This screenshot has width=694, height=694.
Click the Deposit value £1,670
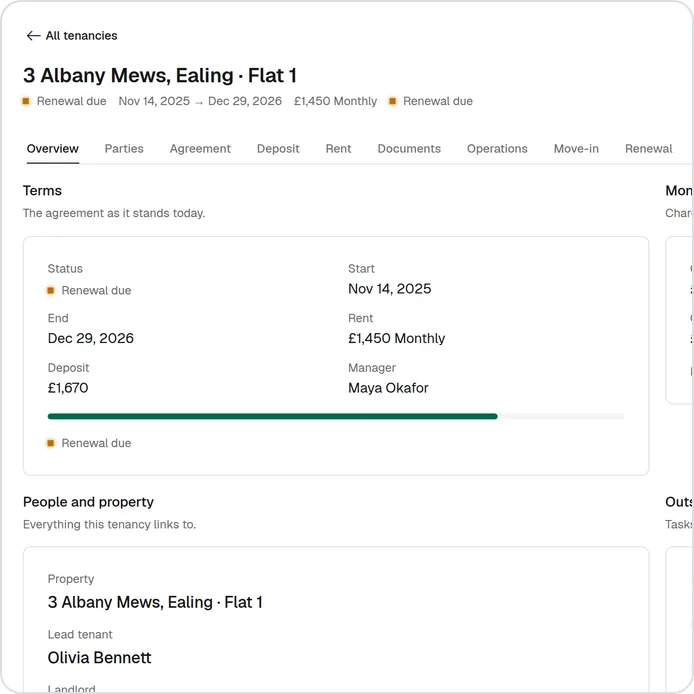[x=68, y=388]
